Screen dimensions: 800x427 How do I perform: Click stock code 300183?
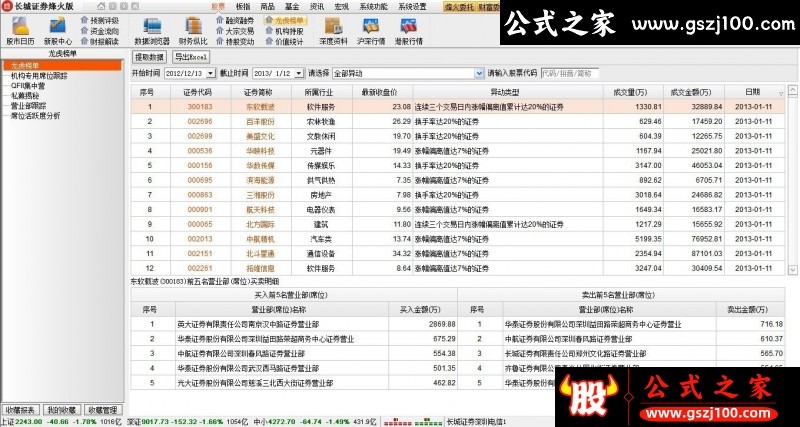pyautogui.click(x=200, y=107)
